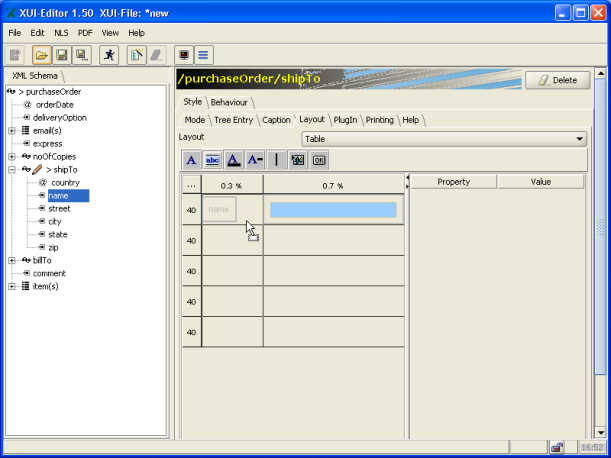Click the open folder toolbar icon

click(x=41, y=55)
